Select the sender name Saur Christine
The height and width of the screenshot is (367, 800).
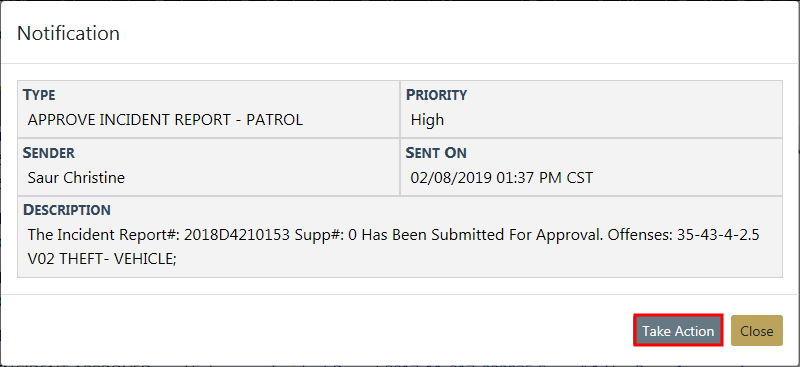tap(76, 178)
